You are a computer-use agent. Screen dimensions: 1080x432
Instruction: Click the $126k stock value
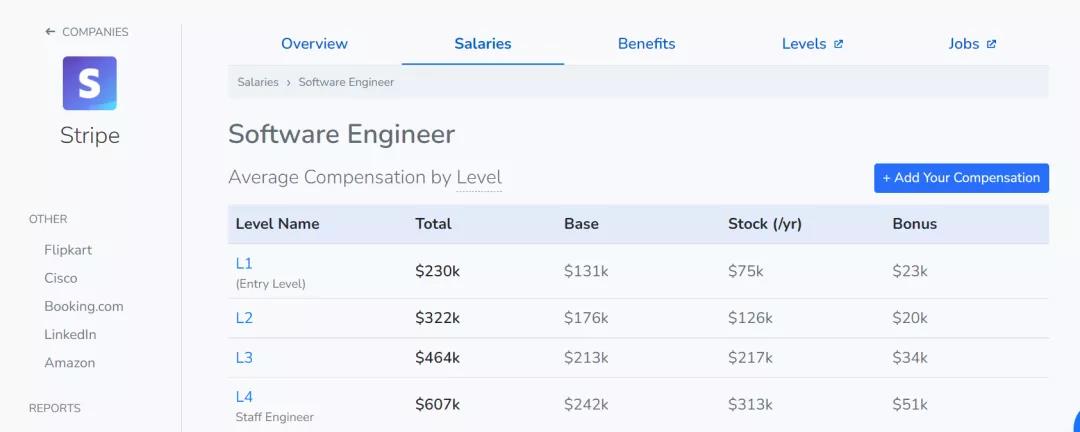point(750,318)
